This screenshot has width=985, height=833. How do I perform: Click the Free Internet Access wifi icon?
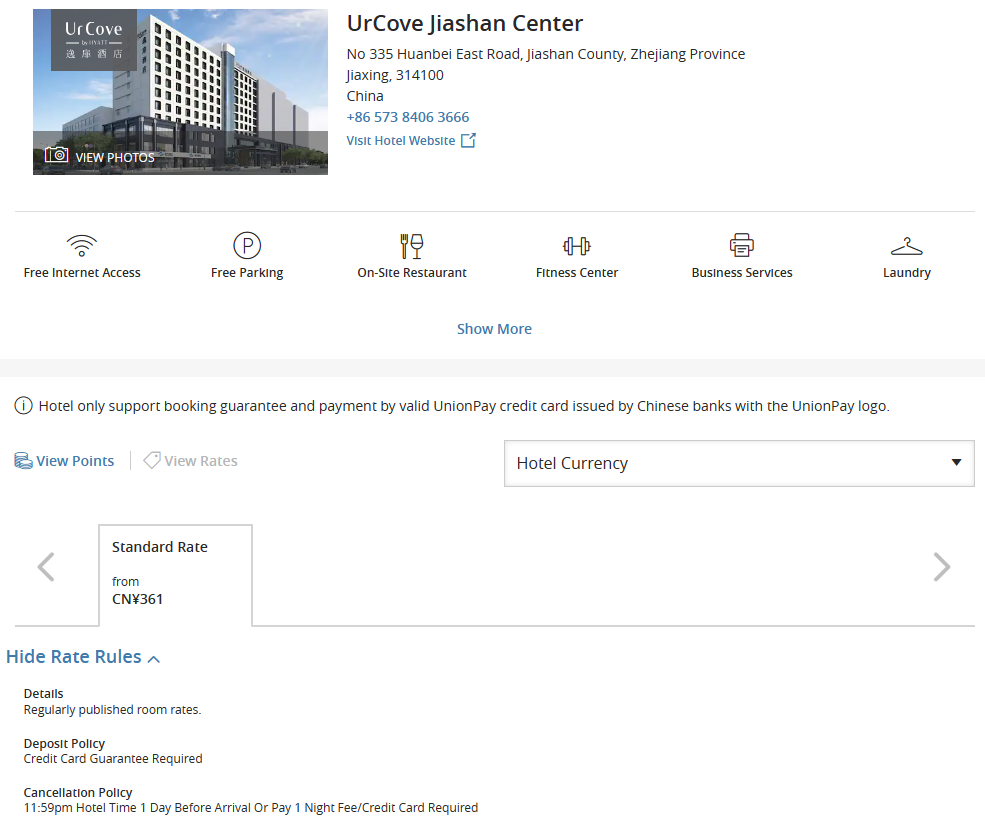tap(82, 245)
